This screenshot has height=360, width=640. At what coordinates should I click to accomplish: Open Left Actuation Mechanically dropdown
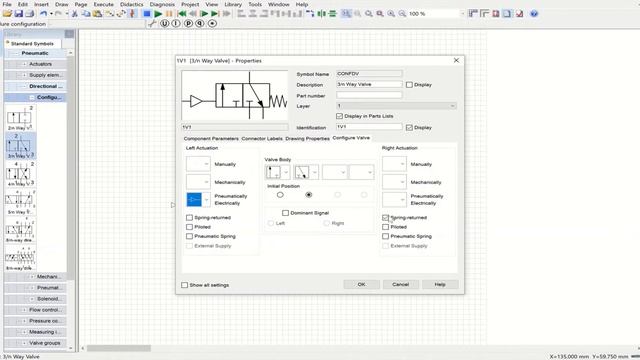[198, 182]
